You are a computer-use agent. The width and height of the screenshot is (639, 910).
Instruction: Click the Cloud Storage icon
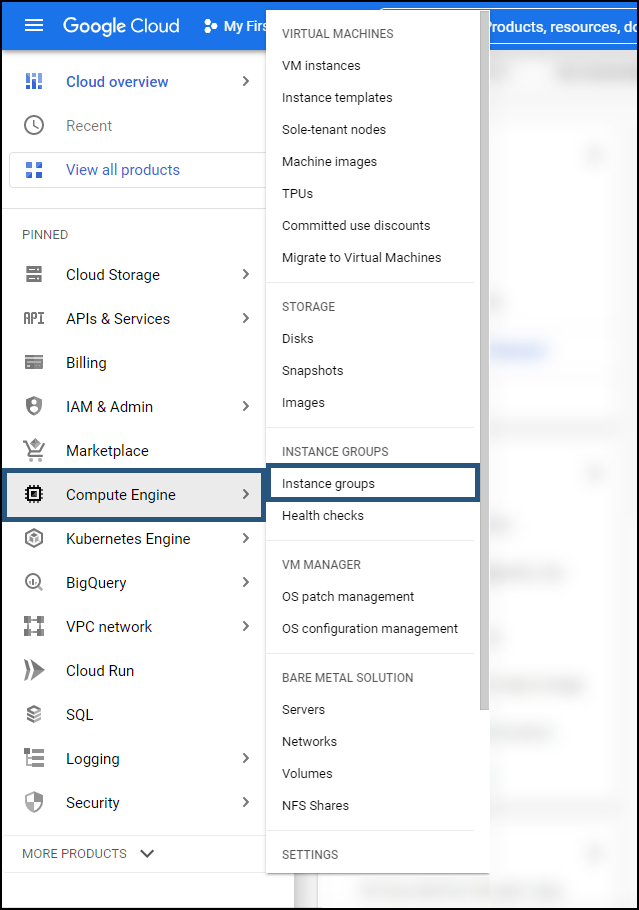click(34, 274)
